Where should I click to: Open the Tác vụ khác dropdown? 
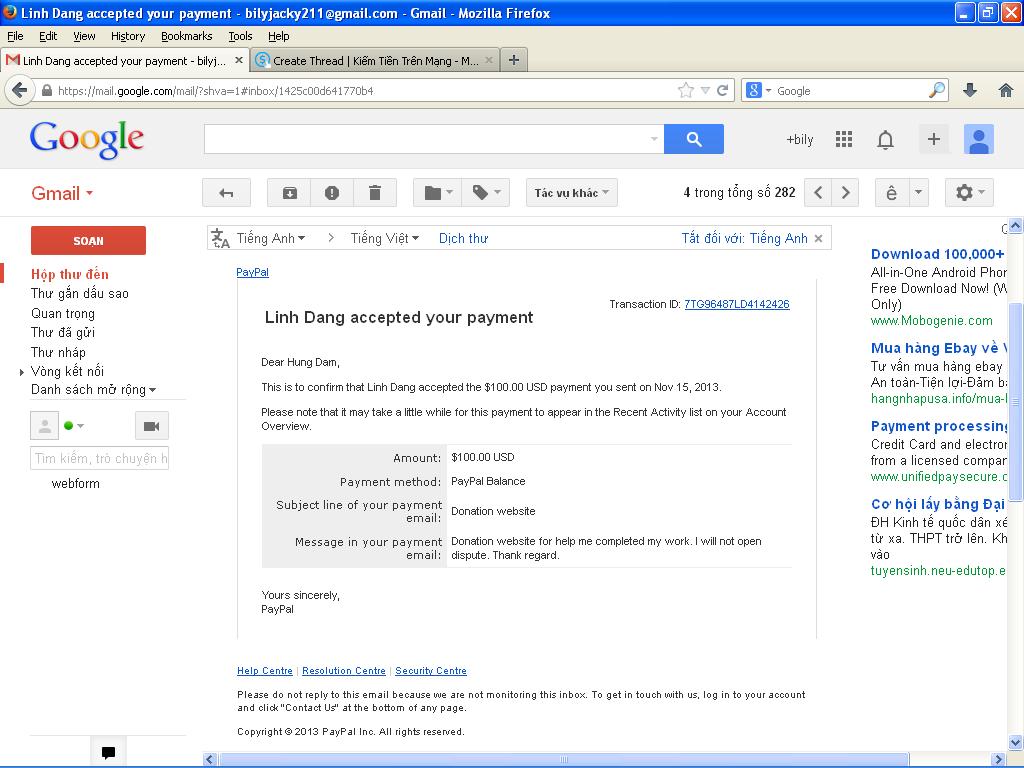[571, 193]
